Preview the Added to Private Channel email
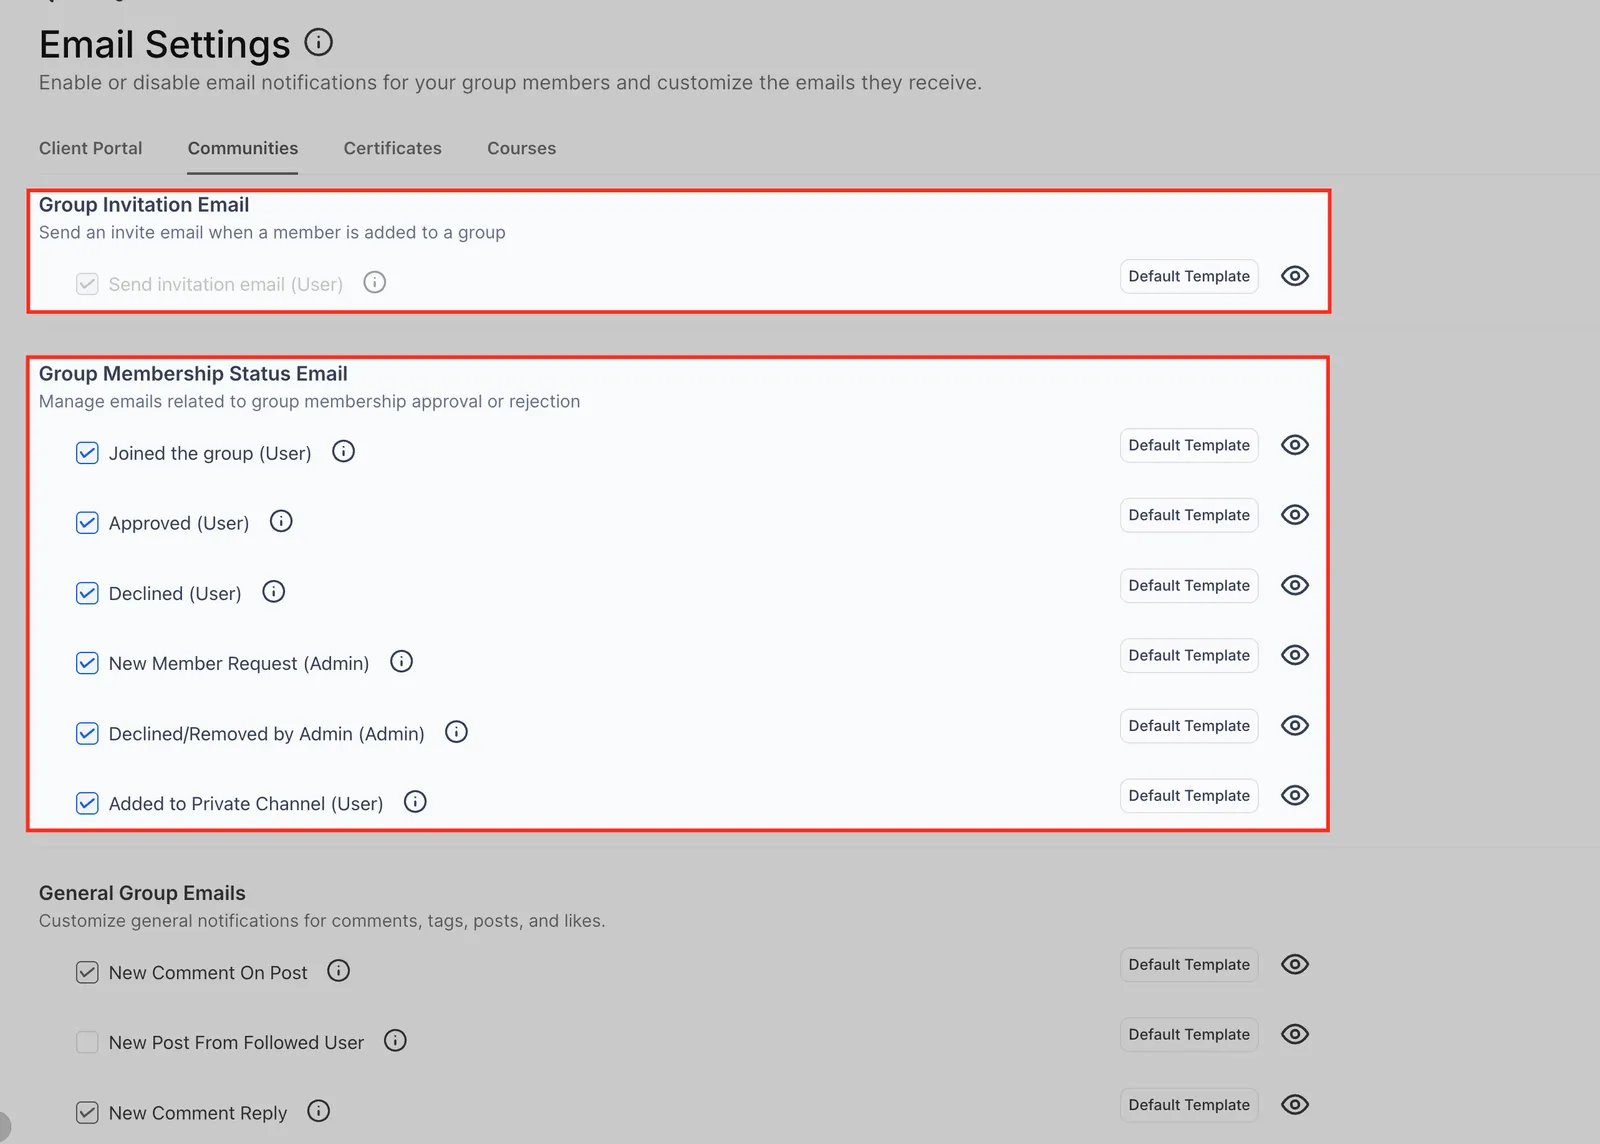This screenshot has width=1600, height=1144. pos(1295,796)
